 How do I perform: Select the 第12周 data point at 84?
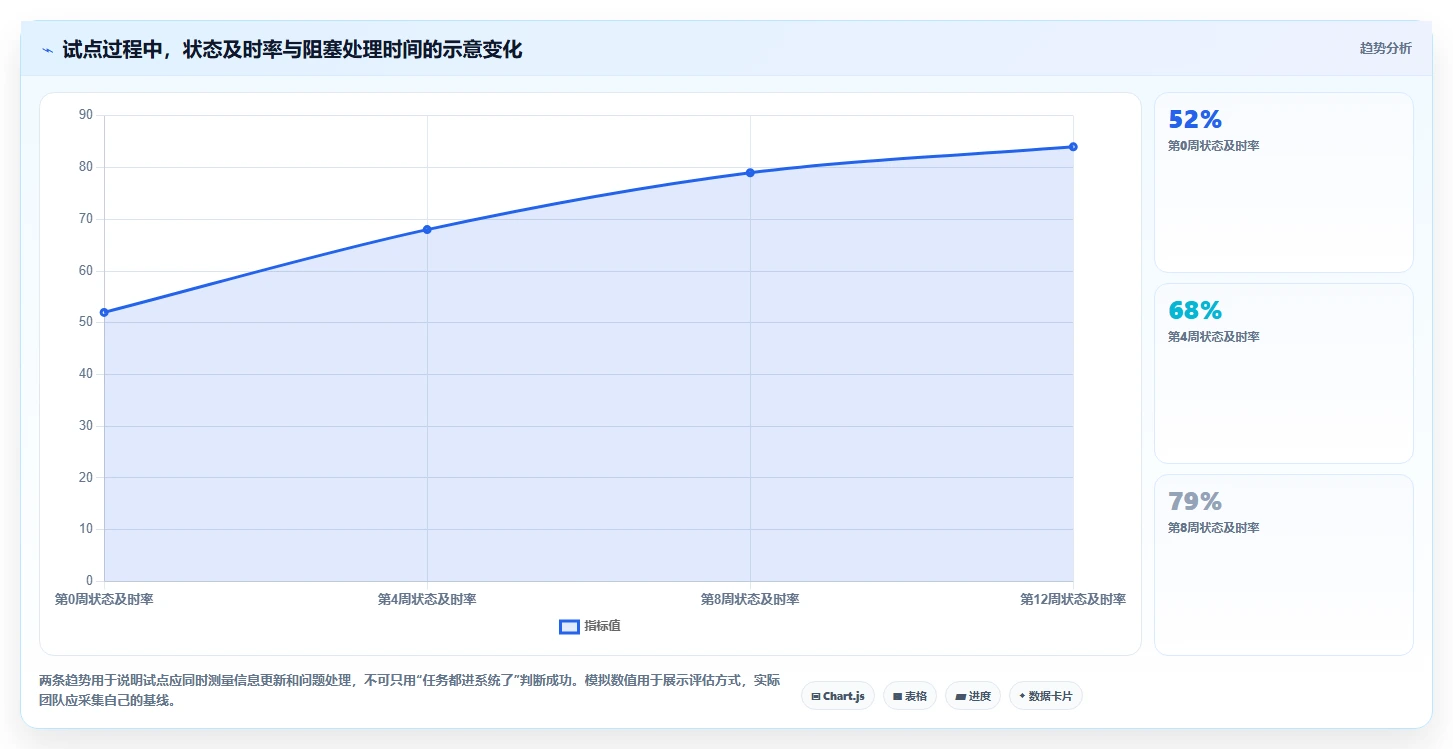point(1073,147)
